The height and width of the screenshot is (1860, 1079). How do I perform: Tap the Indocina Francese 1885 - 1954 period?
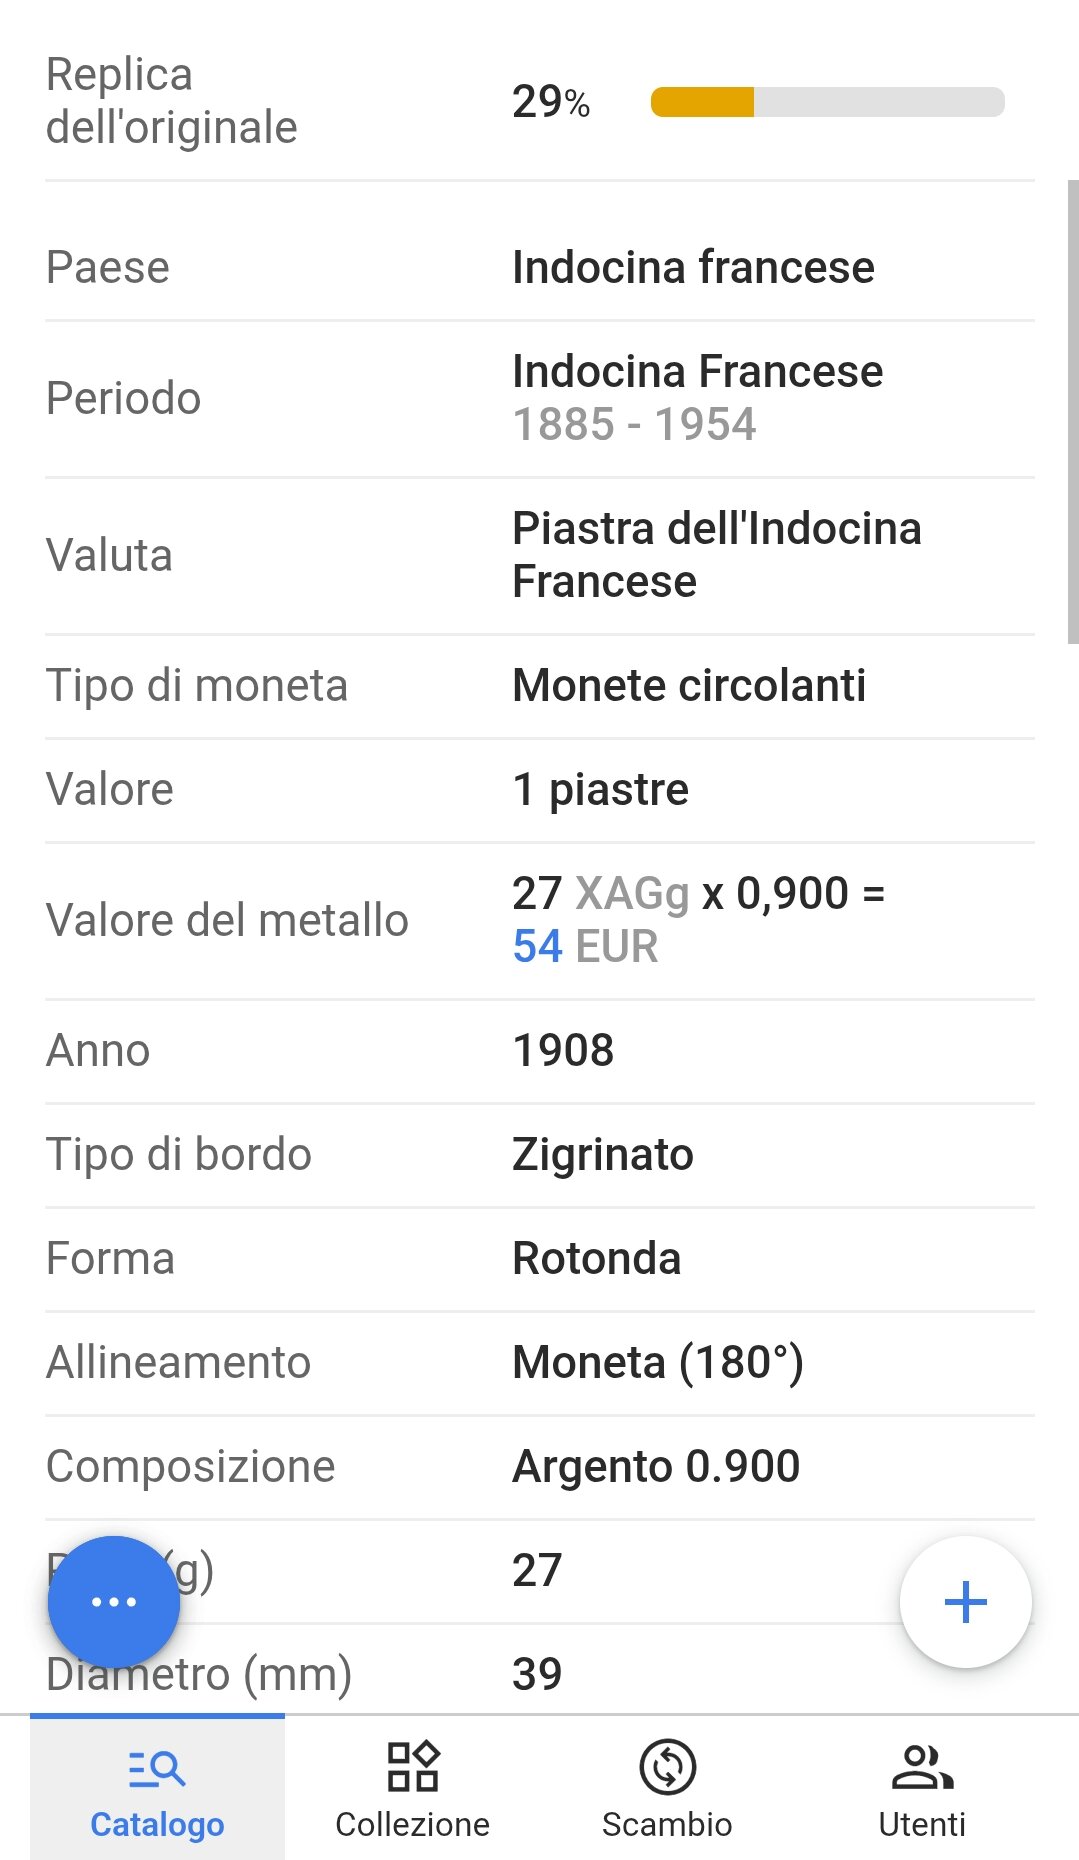click(697, 398)
